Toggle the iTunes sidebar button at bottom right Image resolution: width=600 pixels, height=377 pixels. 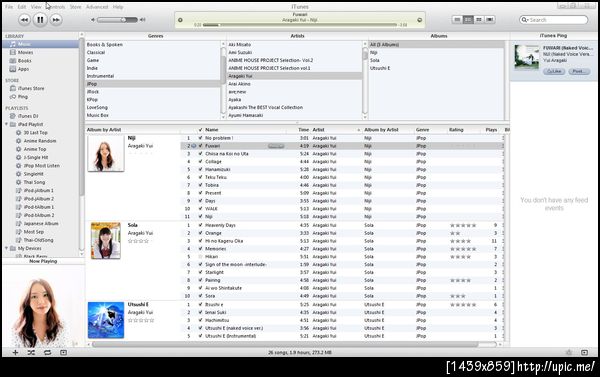[584, 353]
